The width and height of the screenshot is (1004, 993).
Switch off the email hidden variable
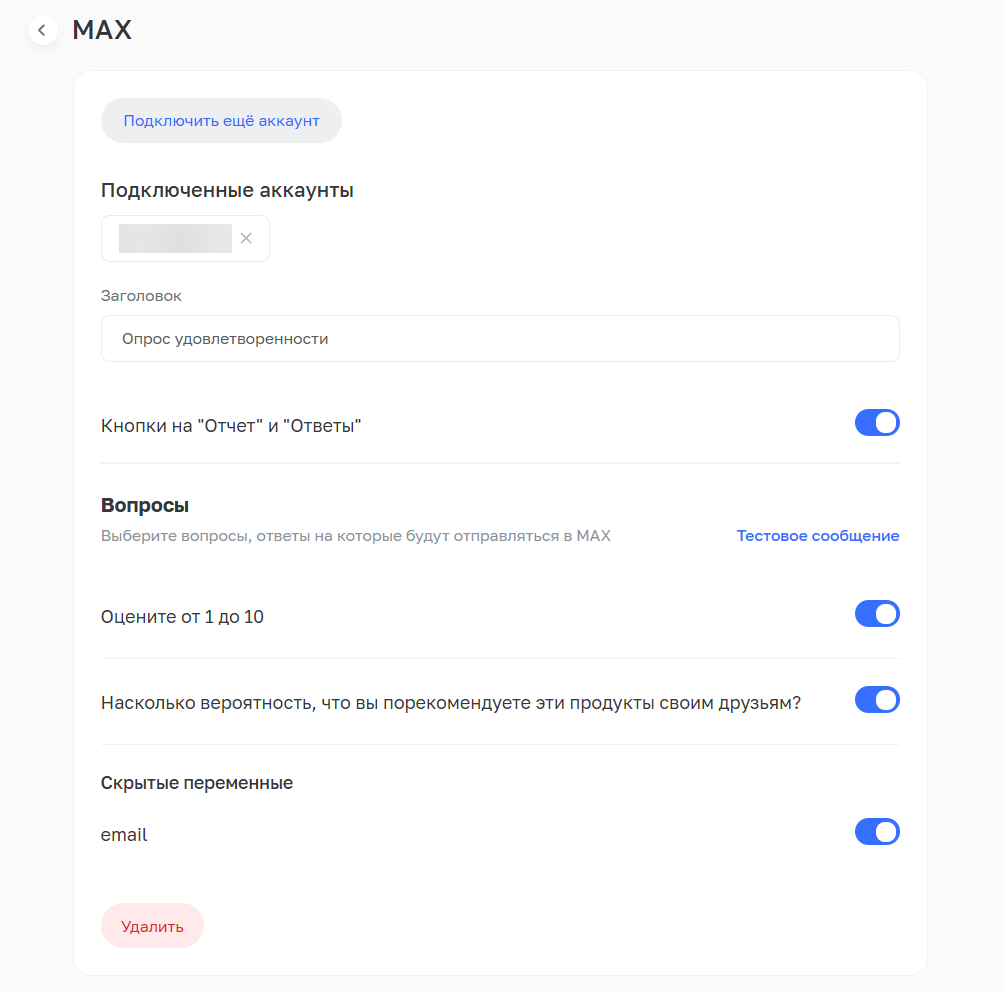(x=876, y=832)
